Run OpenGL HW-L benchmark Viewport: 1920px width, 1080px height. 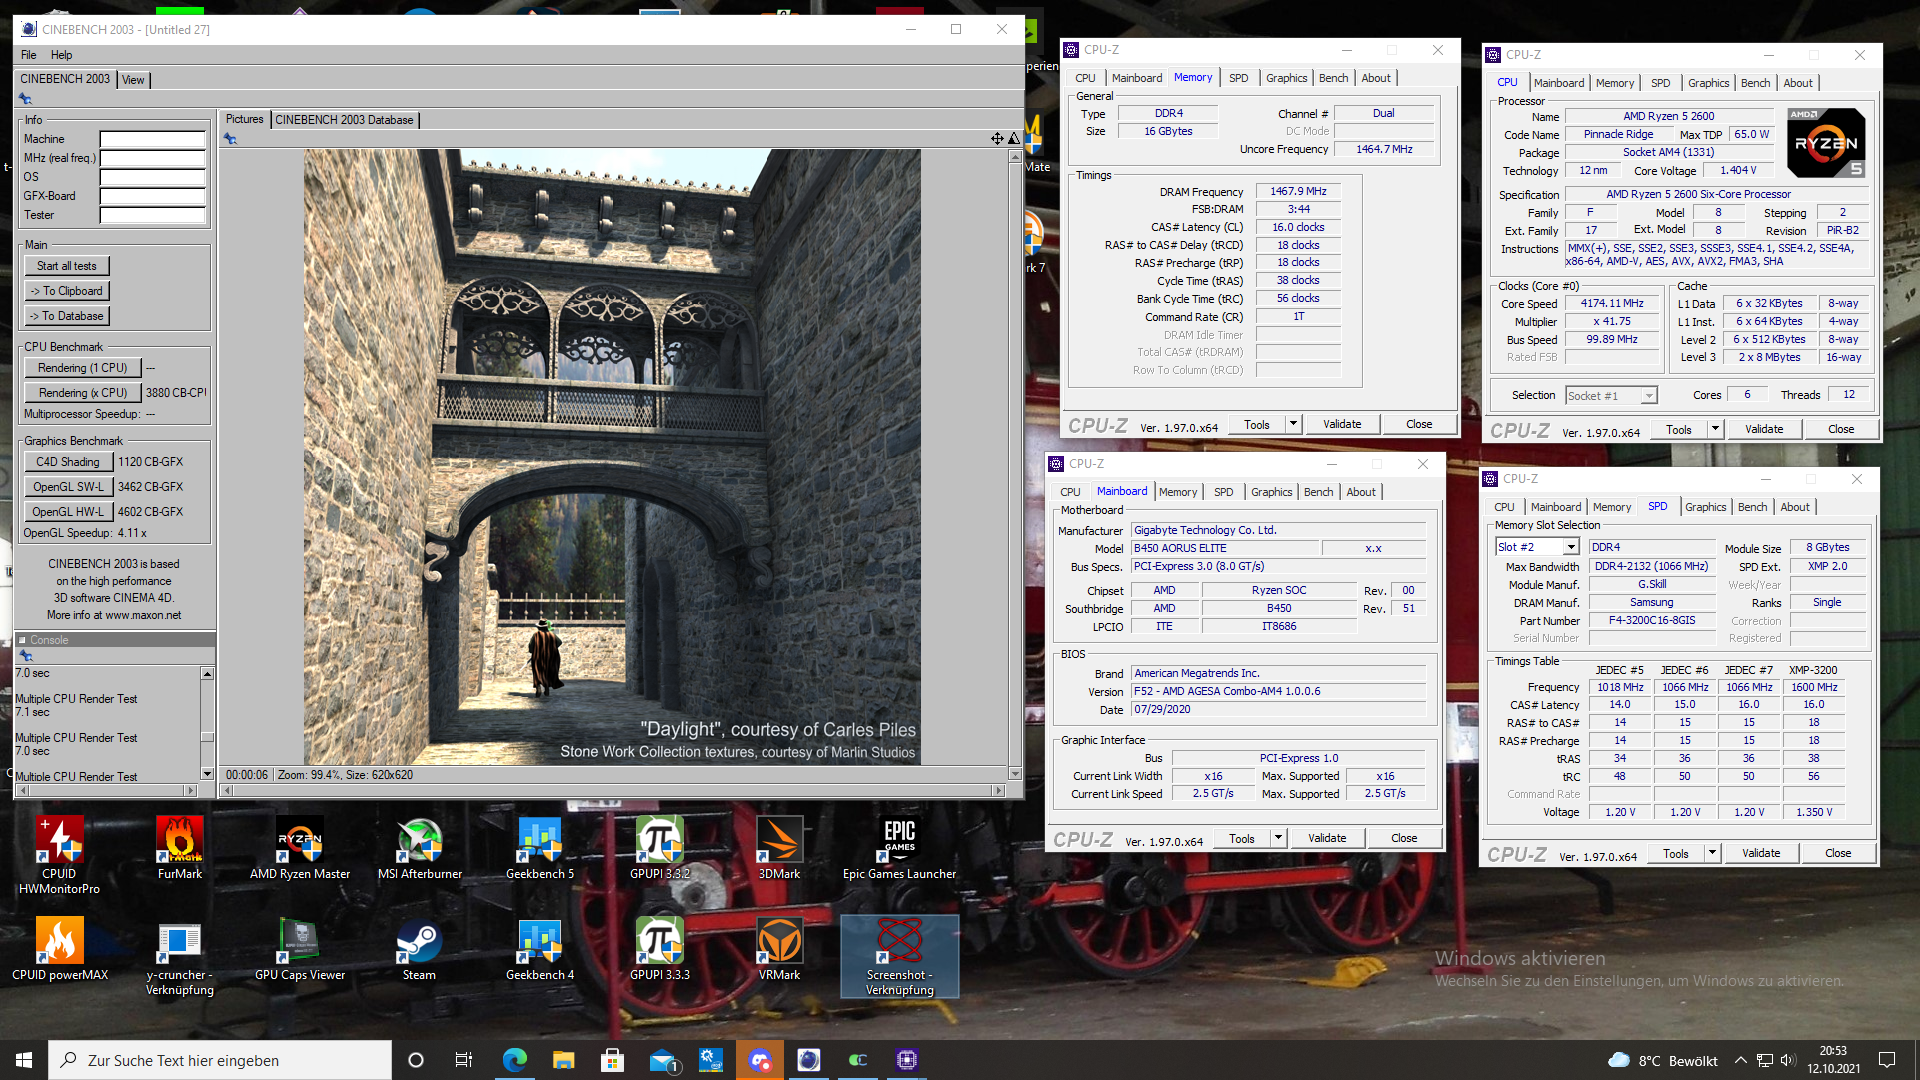[x=68, y=512]
